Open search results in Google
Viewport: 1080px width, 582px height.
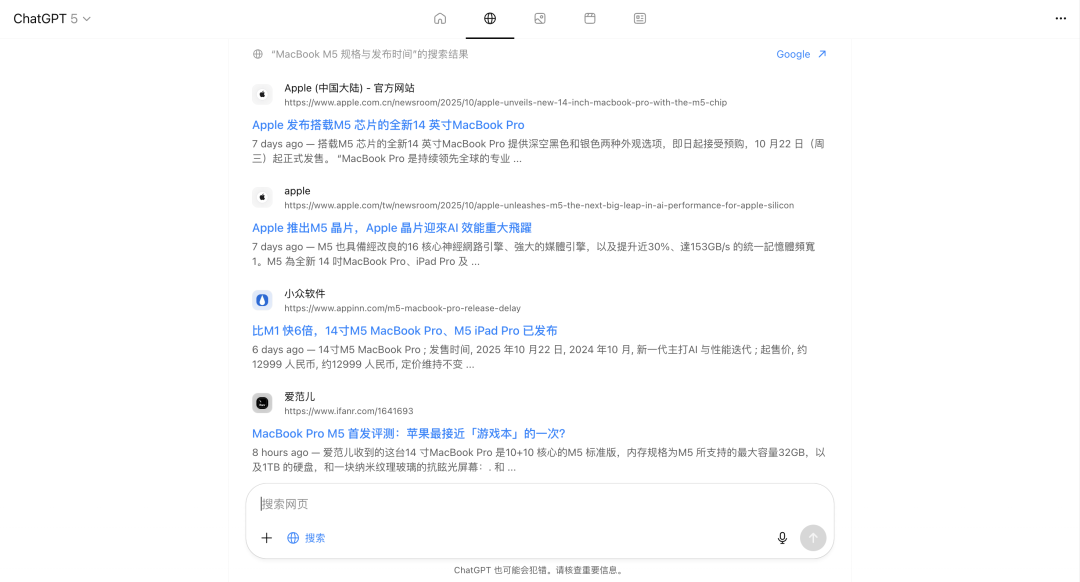801,54
